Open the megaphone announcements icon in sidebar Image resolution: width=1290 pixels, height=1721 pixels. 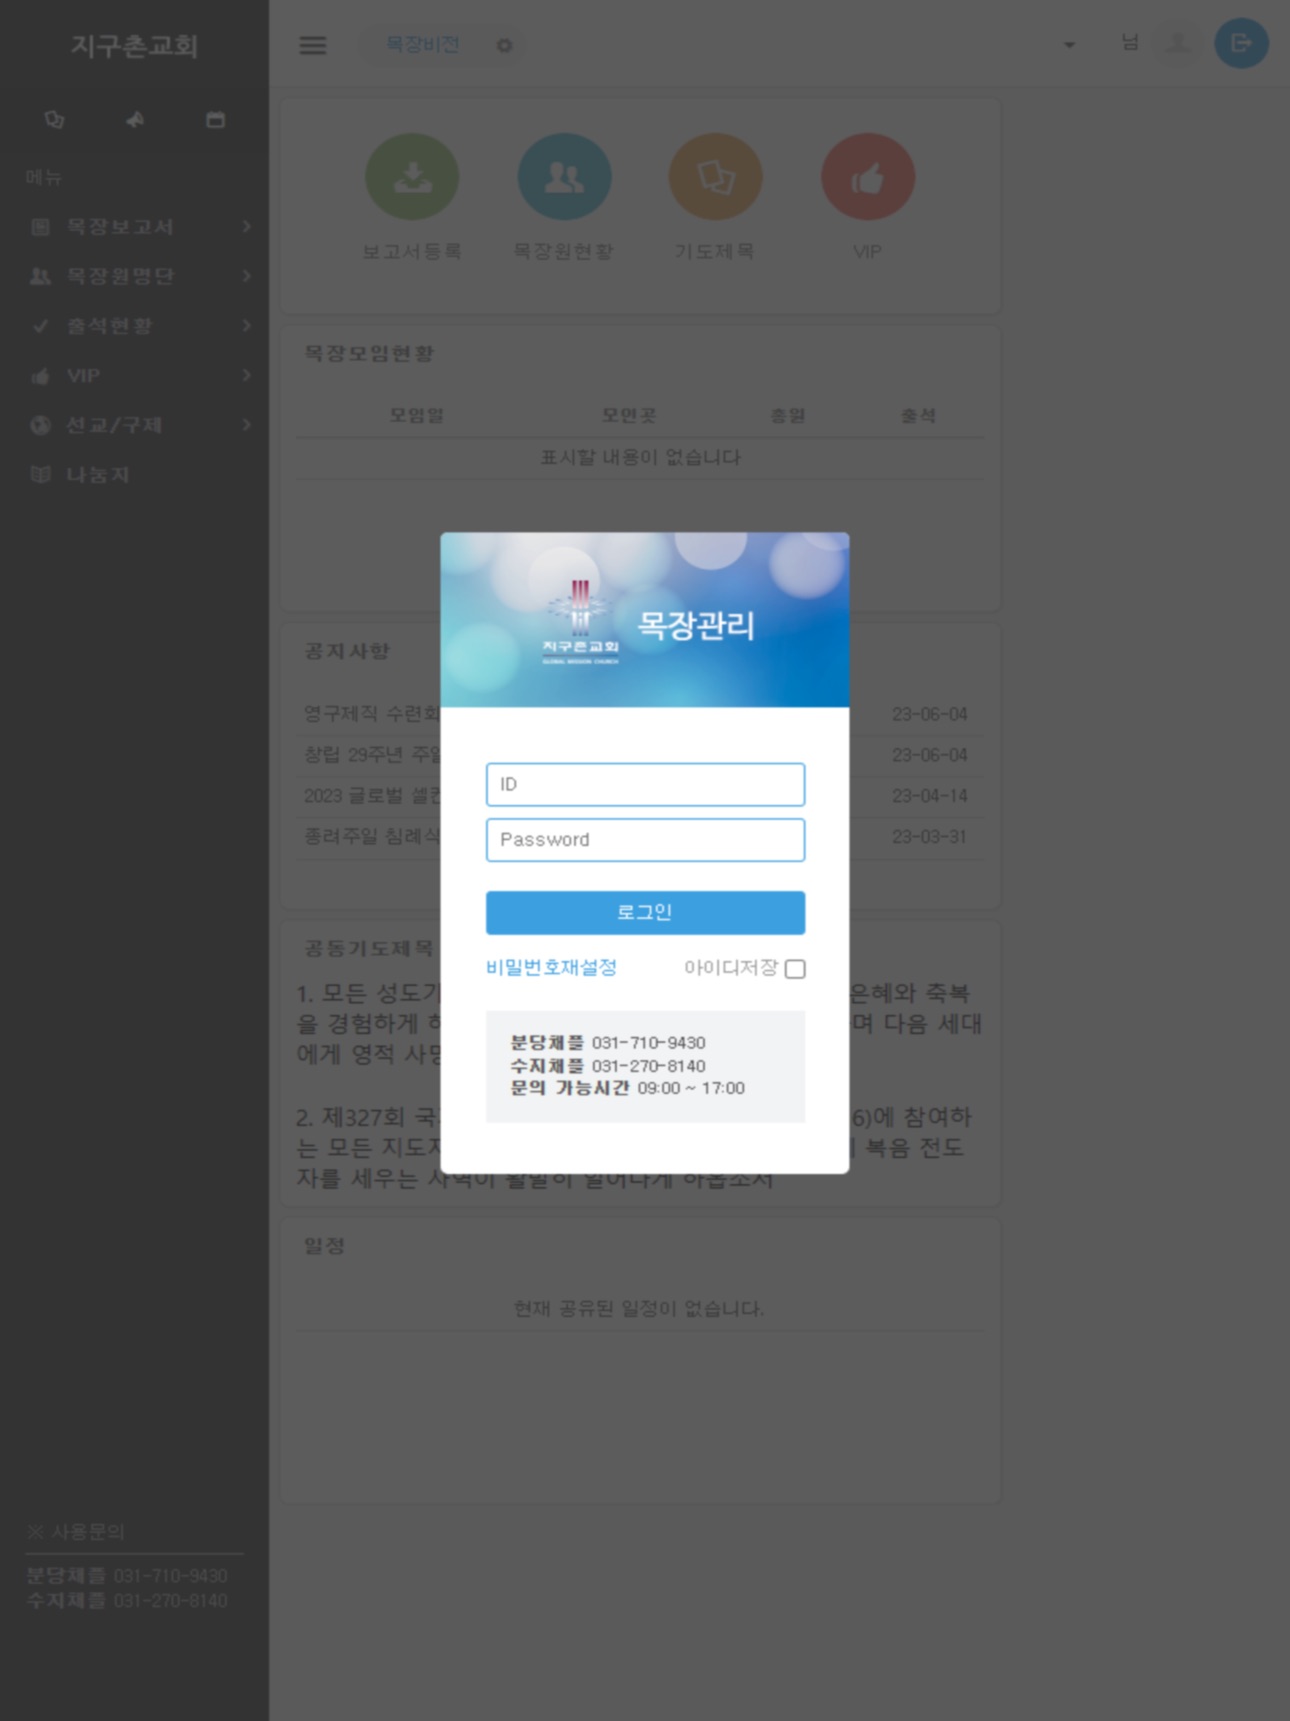[135, 120]
